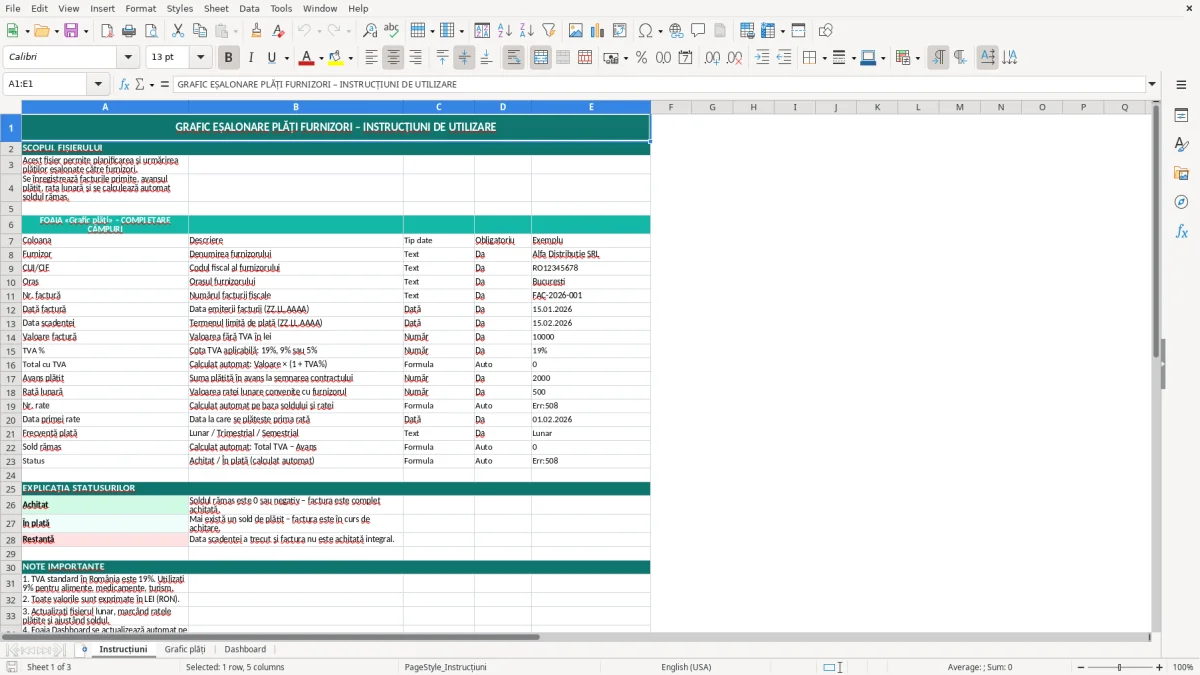The height and width of the screenshot is (675, 1200).
Task: Open the Sheet menu
Action: point(217,8)
